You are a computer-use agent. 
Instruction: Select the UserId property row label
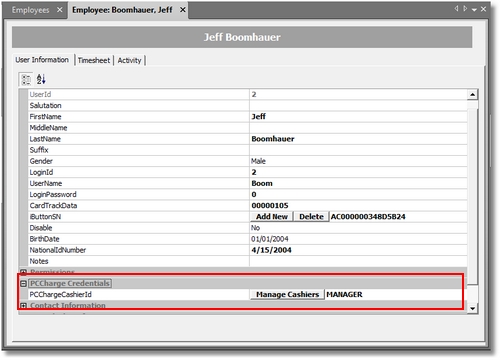click(x=40, y=94)
